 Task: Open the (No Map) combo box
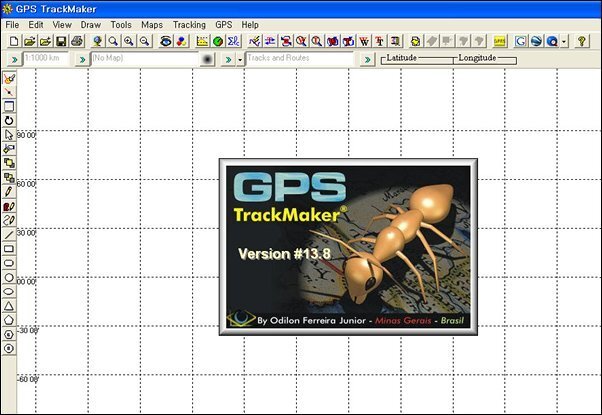point(144,58)
